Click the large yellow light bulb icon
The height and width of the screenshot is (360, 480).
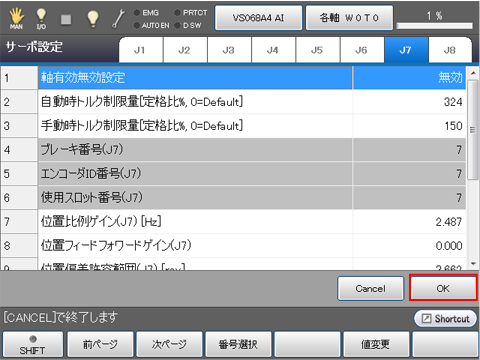(x=93, y=19)
